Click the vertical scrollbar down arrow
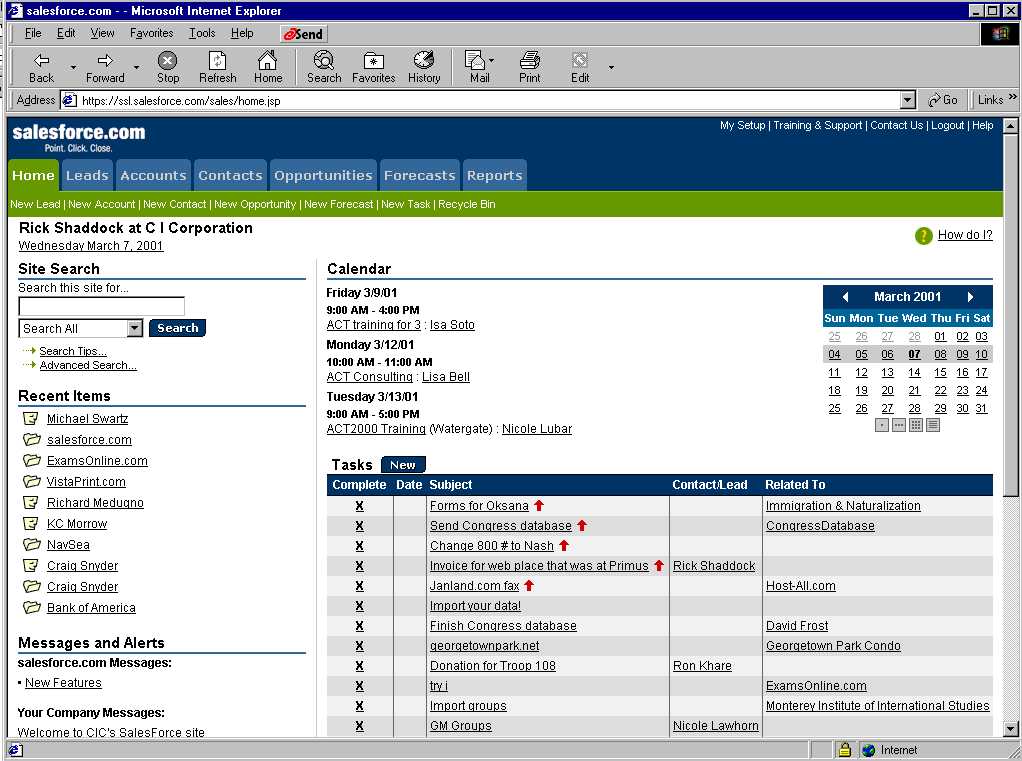The width and height of the screenshot is (1022, 761). pos(1010,729)
